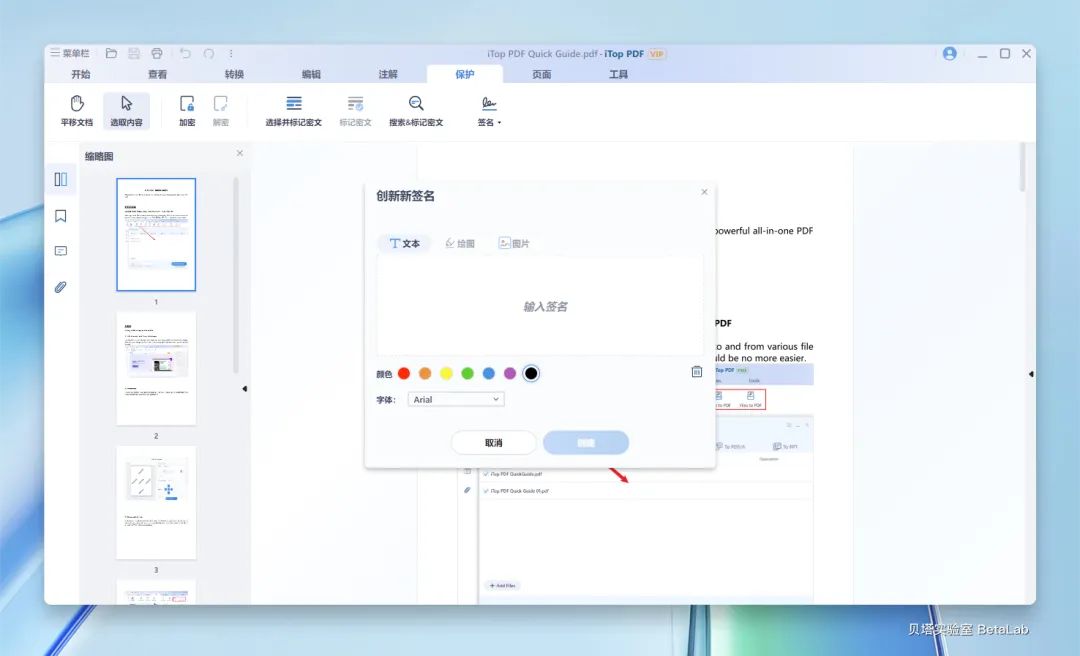Switch to the 开始 tab
Screen dimensions: 1080x656
pos(81,74)
